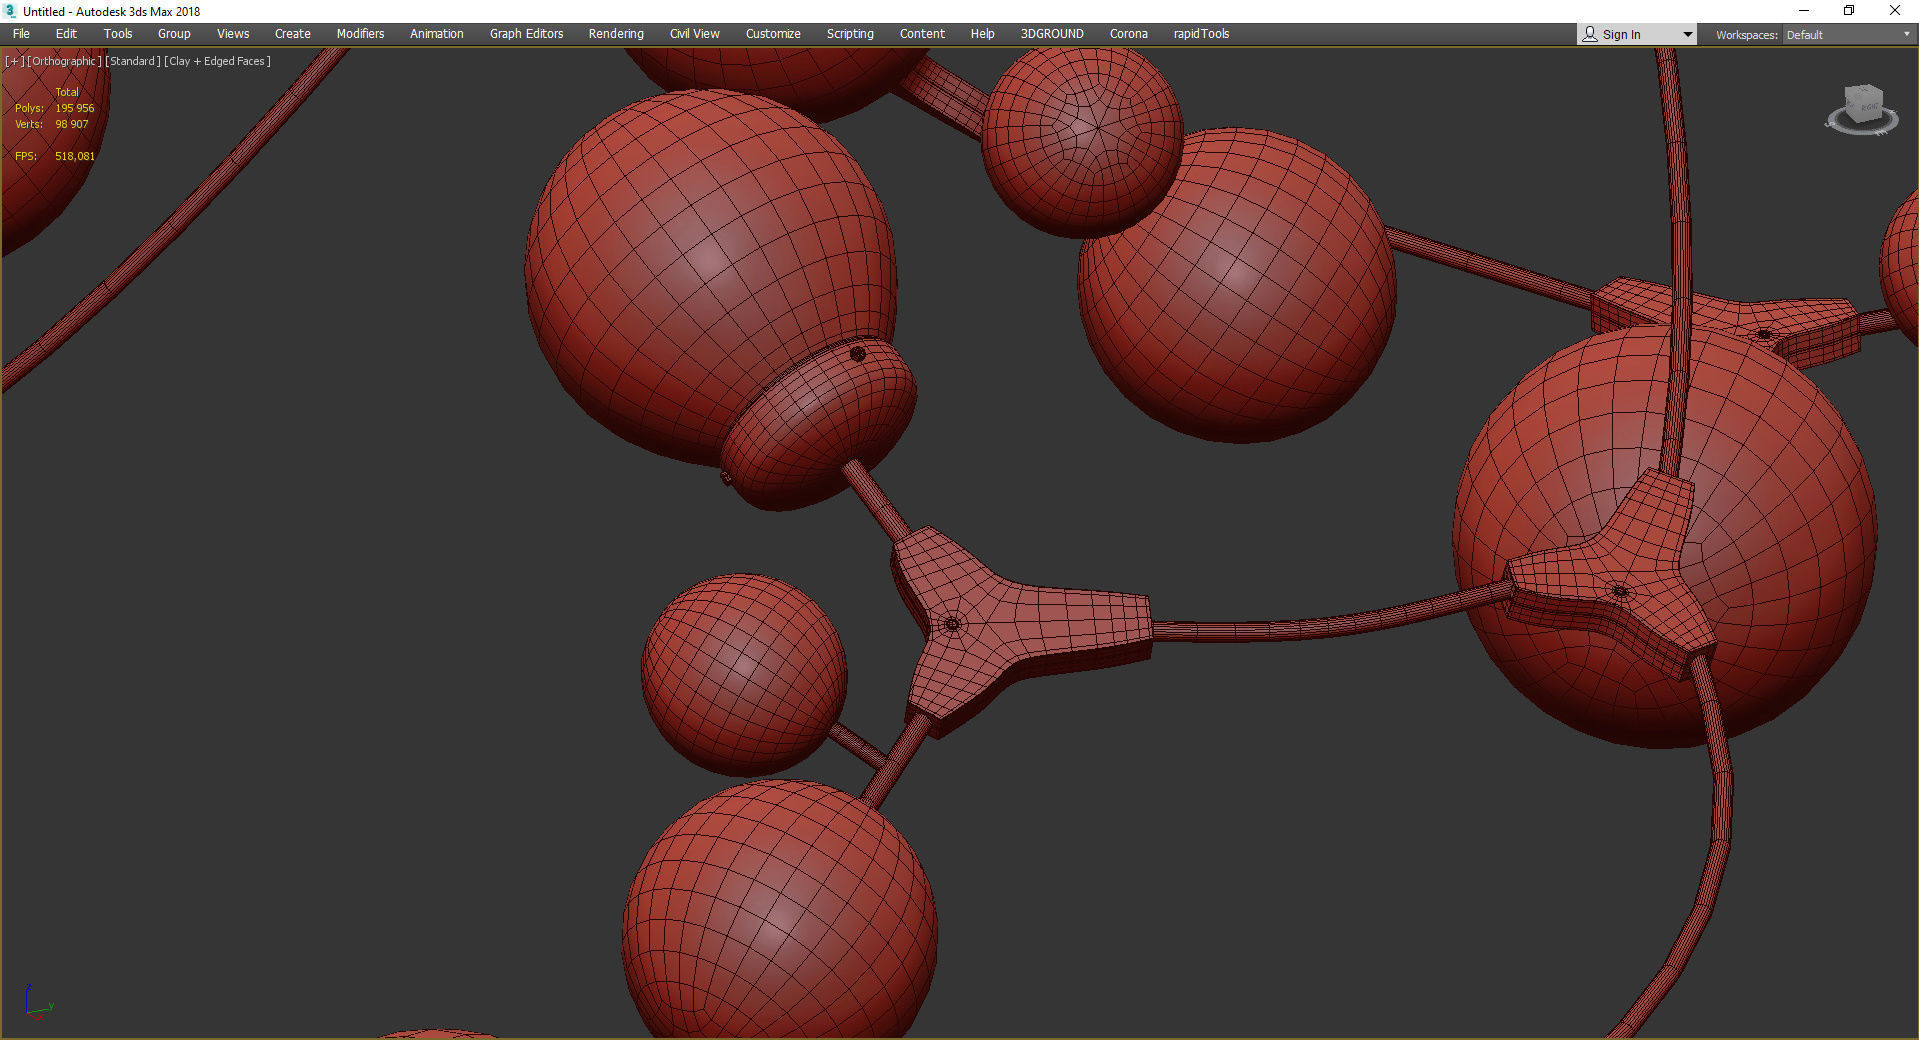
Task: Open the Standard viewport quality label
Action: 133,61
